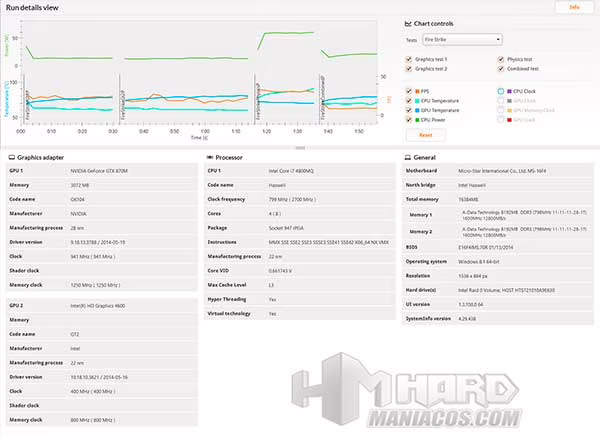Click the NVIDIA GeForce GTX 870M value
The height and width of the screenshot is (438, 600).
click(99, 171)
